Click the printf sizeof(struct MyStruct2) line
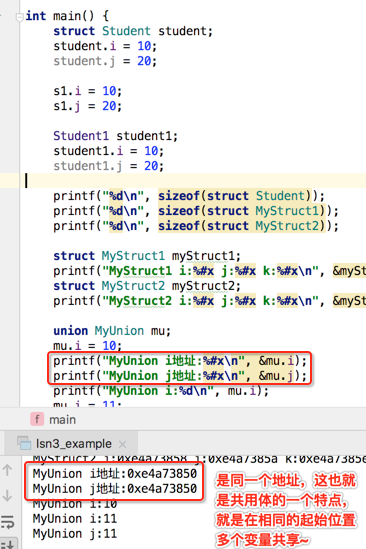The height and width of the screenshot is (549, 366). click(196, 226)
